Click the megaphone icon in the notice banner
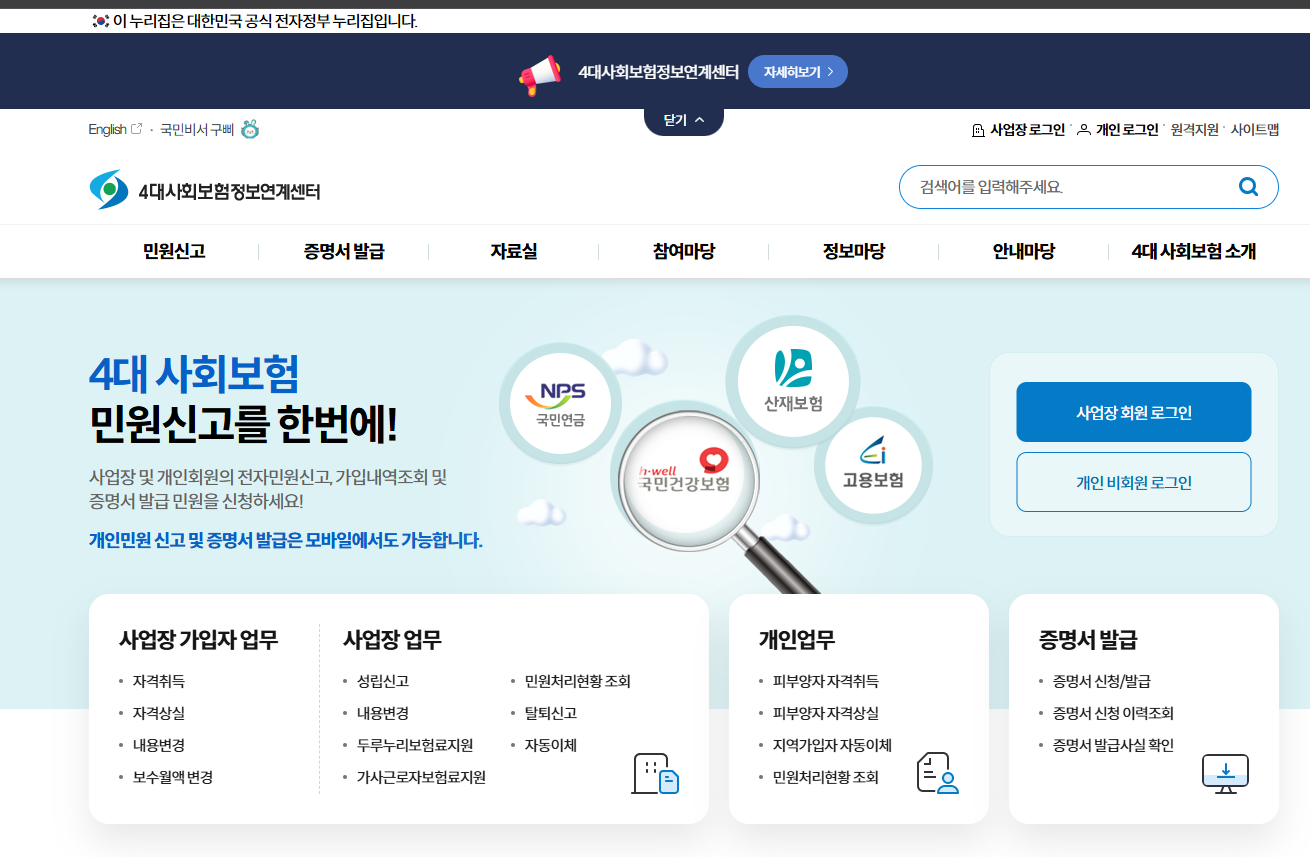The width and height of the screenshot is (1310, 857). (x=539, y=70)
